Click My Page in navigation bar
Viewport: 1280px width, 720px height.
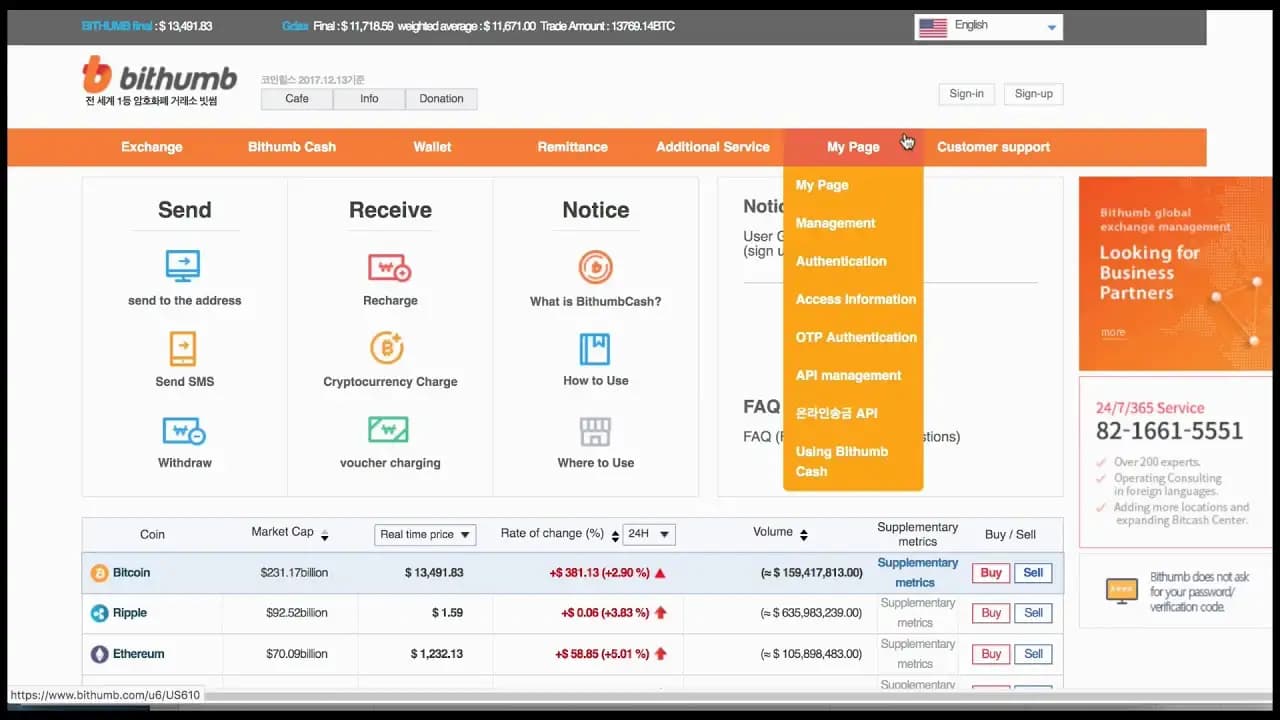click(x=853, y=147)
